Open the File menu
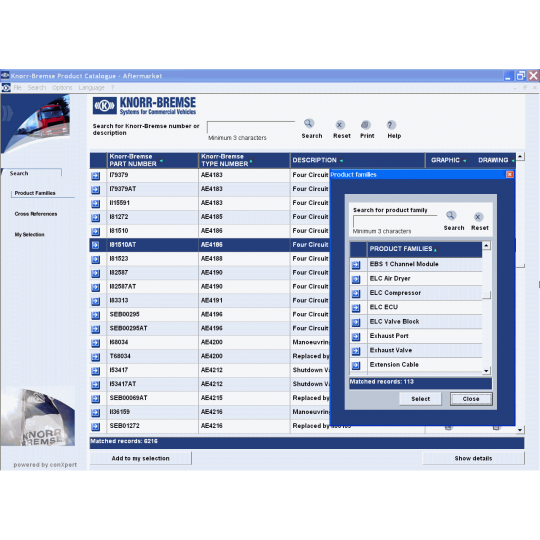The width and height of the screenshot is (540, 540). pos(17,88)
